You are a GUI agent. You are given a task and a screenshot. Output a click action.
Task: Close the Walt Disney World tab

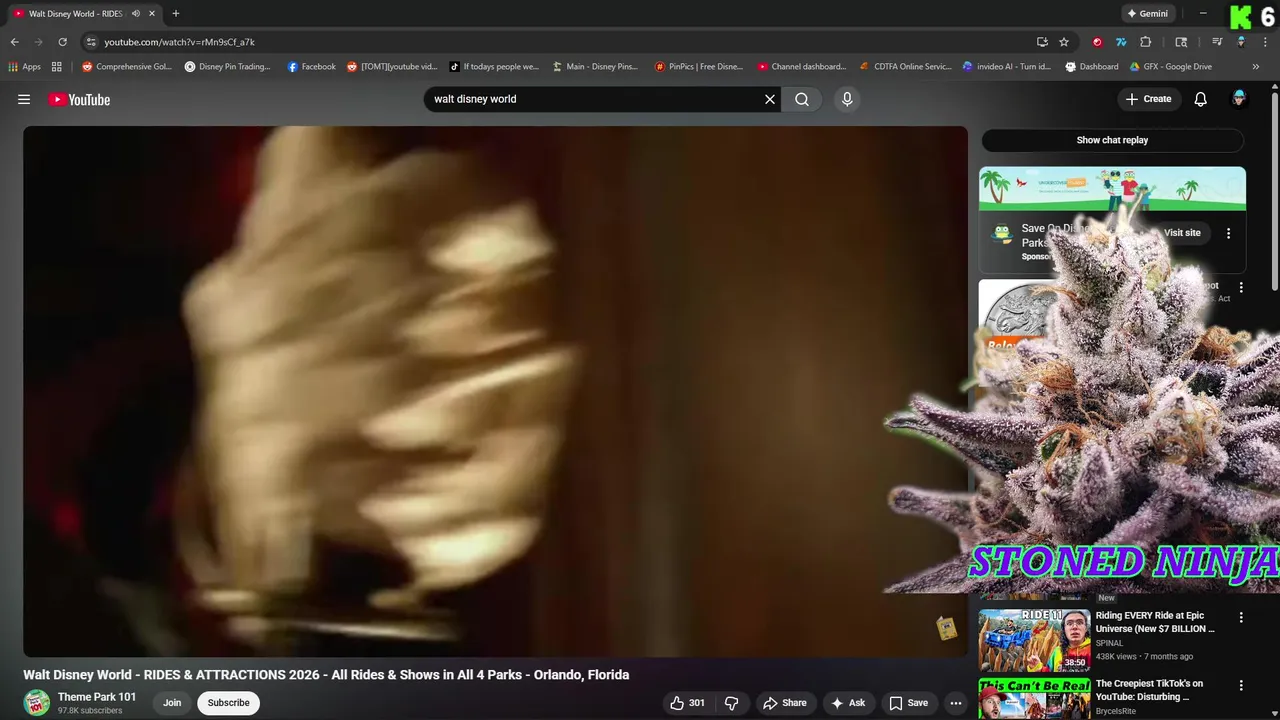[152, 14]
